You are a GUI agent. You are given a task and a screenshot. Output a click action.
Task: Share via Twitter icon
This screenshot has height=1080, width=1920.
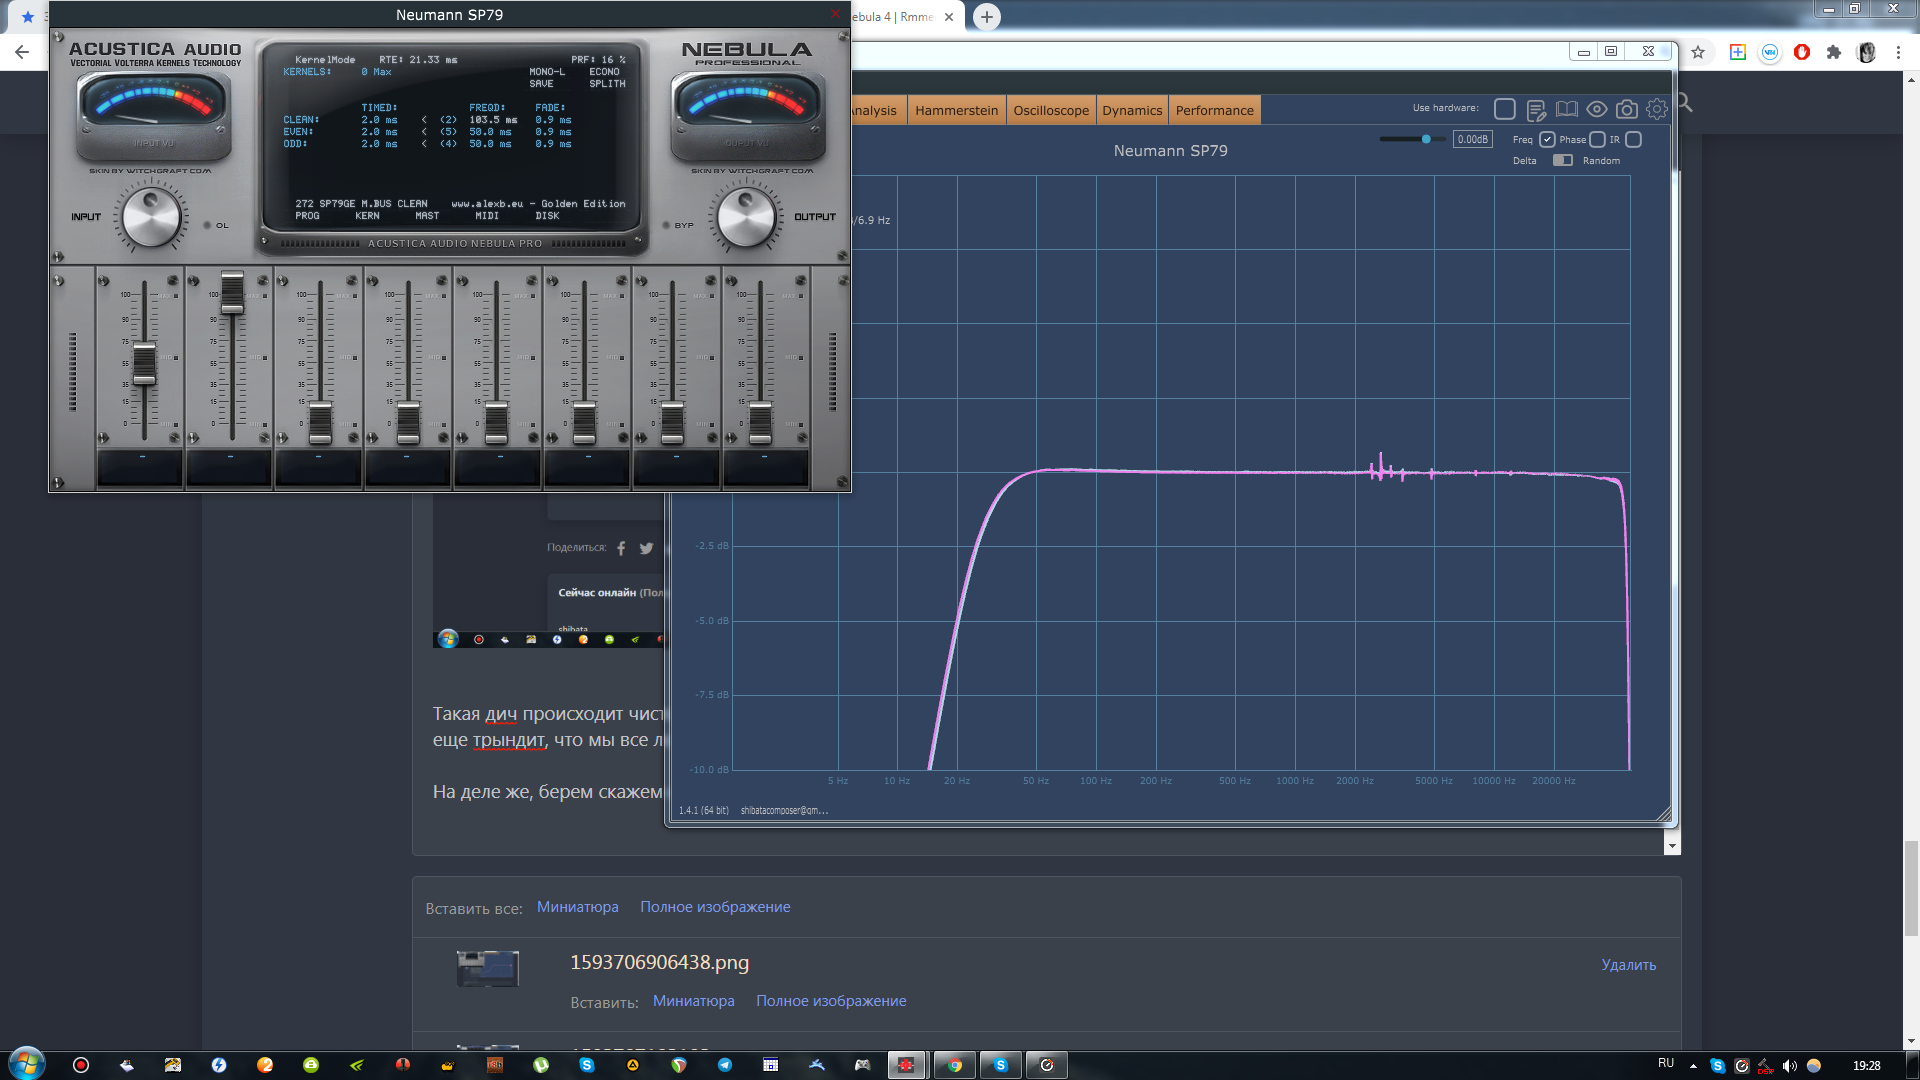point(646,548)
